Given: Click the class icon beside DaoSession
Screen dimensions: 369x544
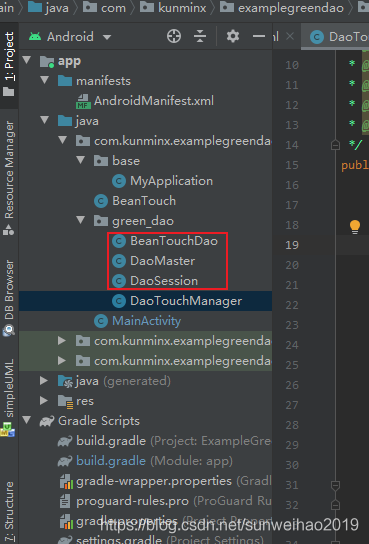Looking at the screenshot, I should click(x=119, y=281).
